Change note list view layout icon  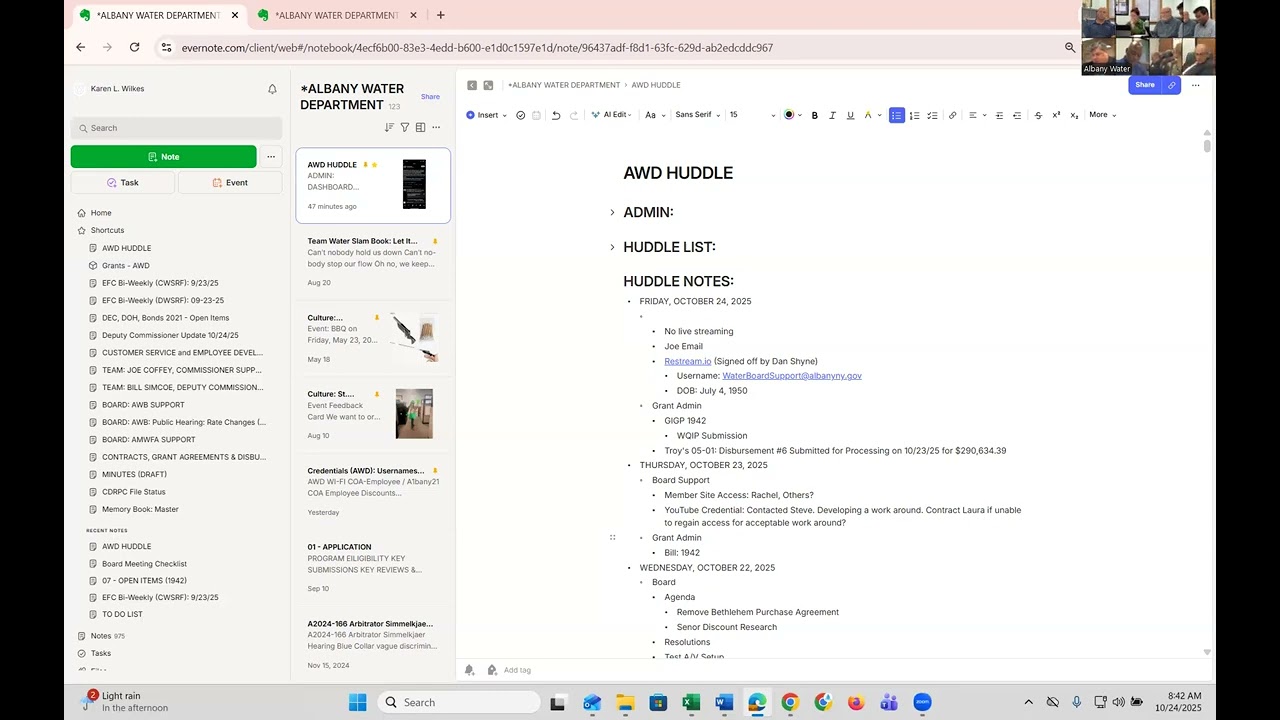coord(420,127)
